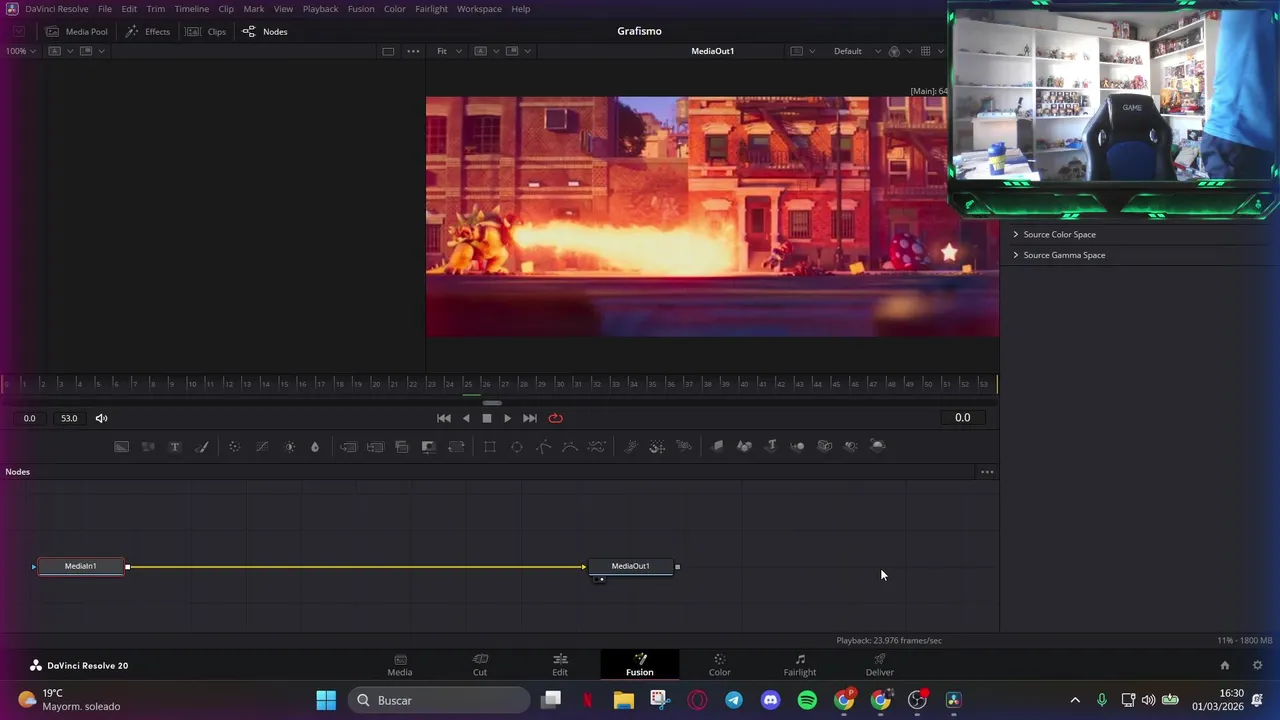Switch to the Fairlight page tab
The image size is (1280, 720).
tap(800, 665)
